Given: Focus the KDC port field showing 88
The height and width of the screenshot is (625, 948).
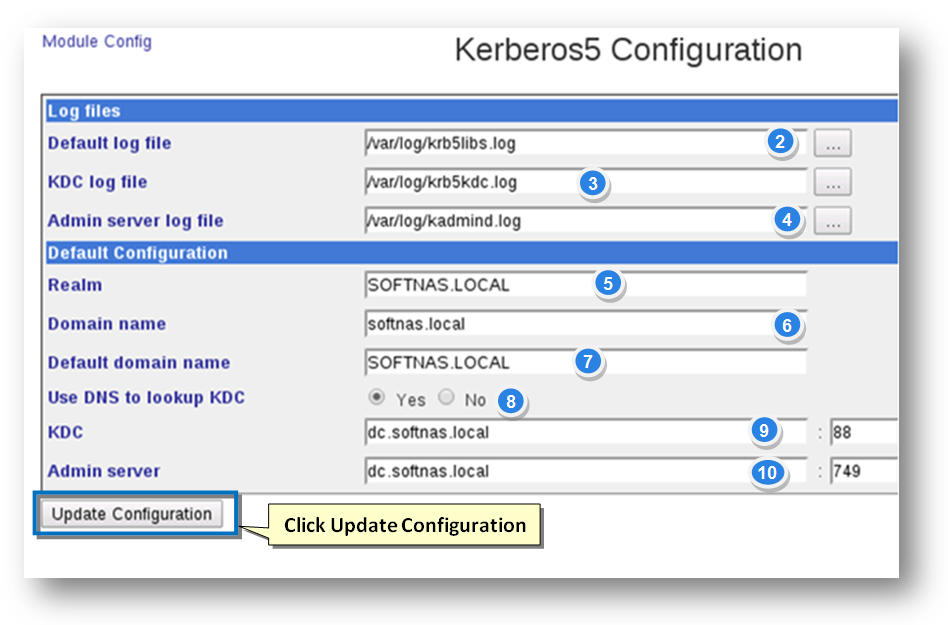Looking at the screenshot, I should [x=864, y=433].
